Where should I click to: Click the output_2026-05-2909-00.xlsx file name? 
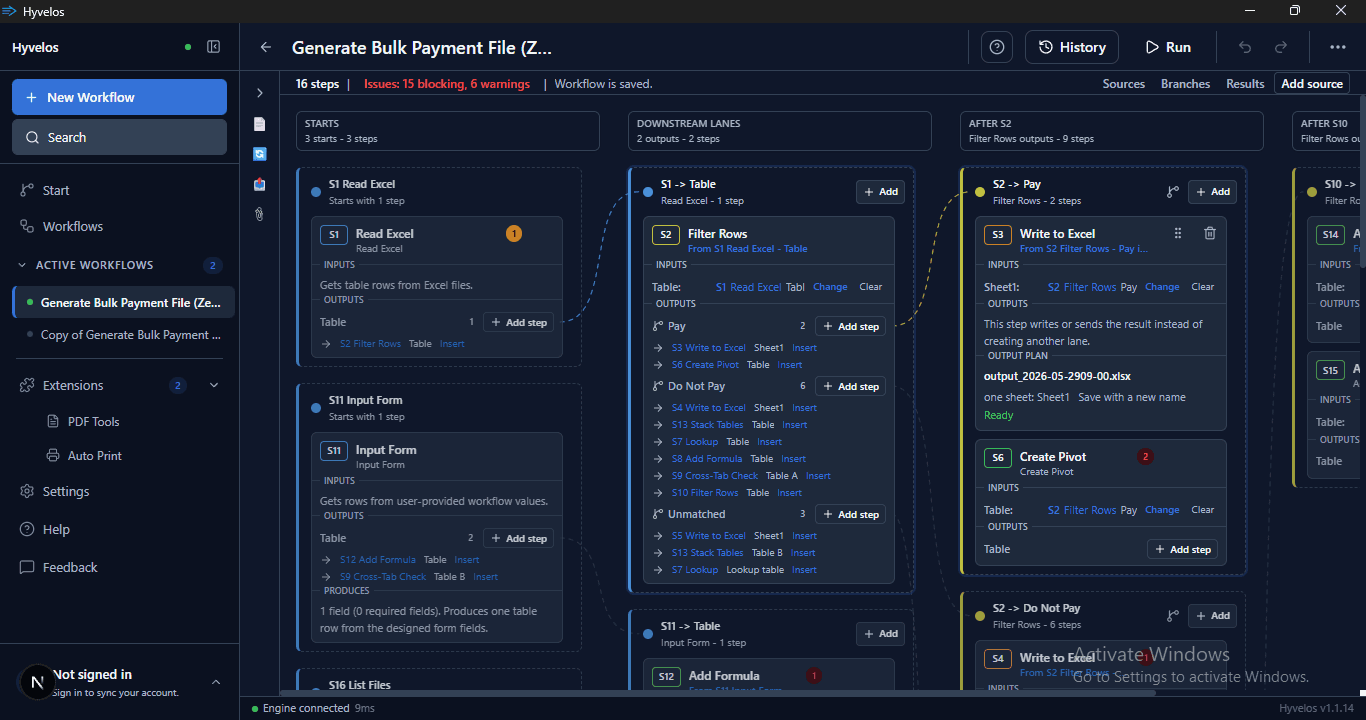coord(1057,376)
